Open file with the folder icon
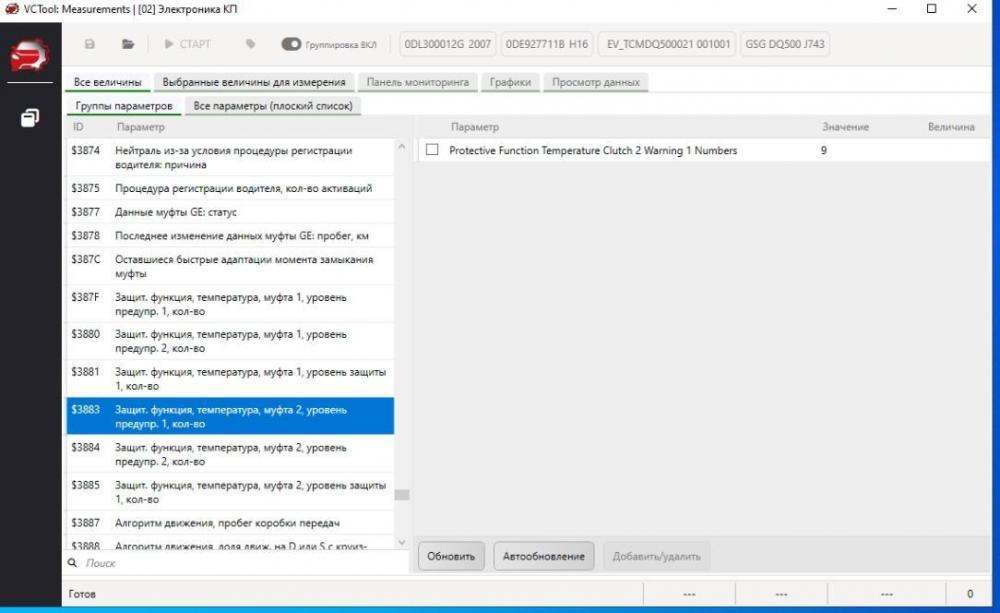The image size is (1000, 613). click(128, 44)
